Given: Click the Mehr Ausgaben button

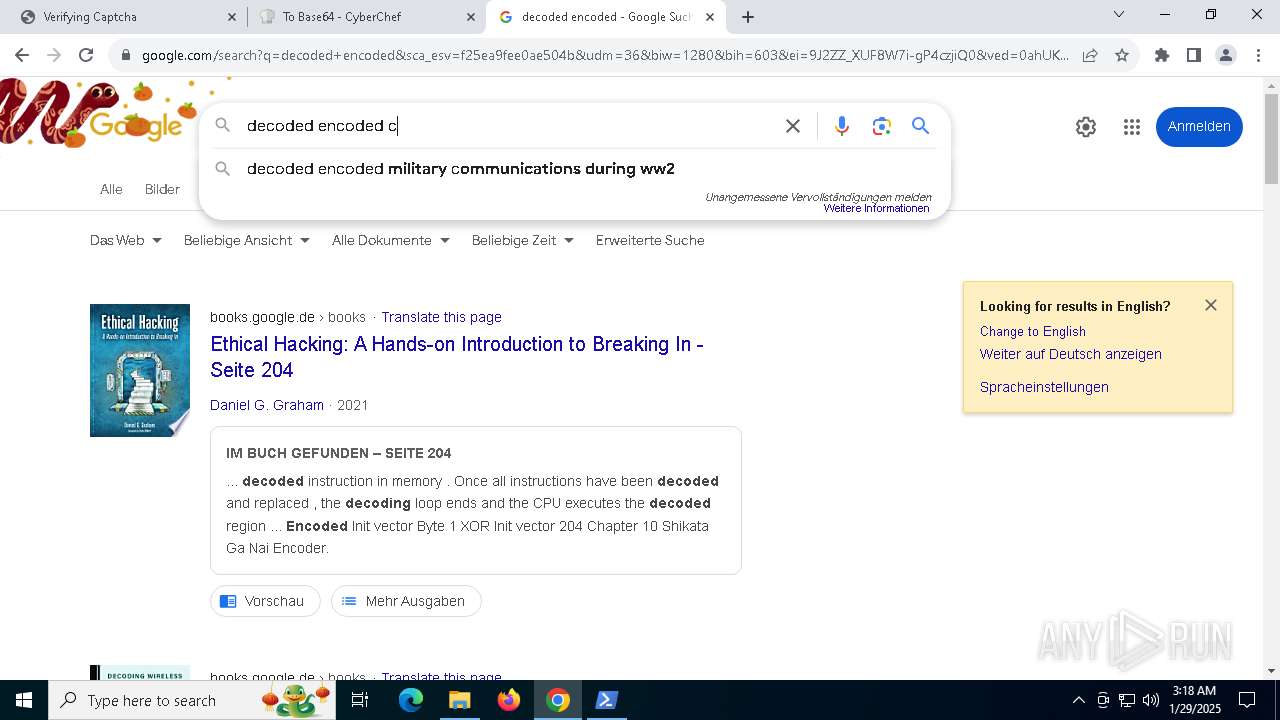Looking at the screenshot, I should [406, 601].
